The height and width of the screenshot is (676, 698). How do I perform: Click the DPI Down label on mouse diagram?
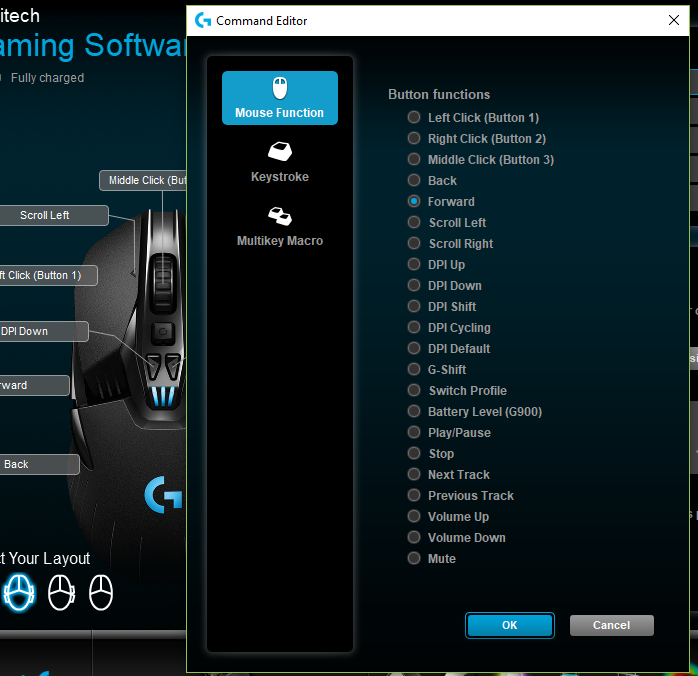(44, 332)
